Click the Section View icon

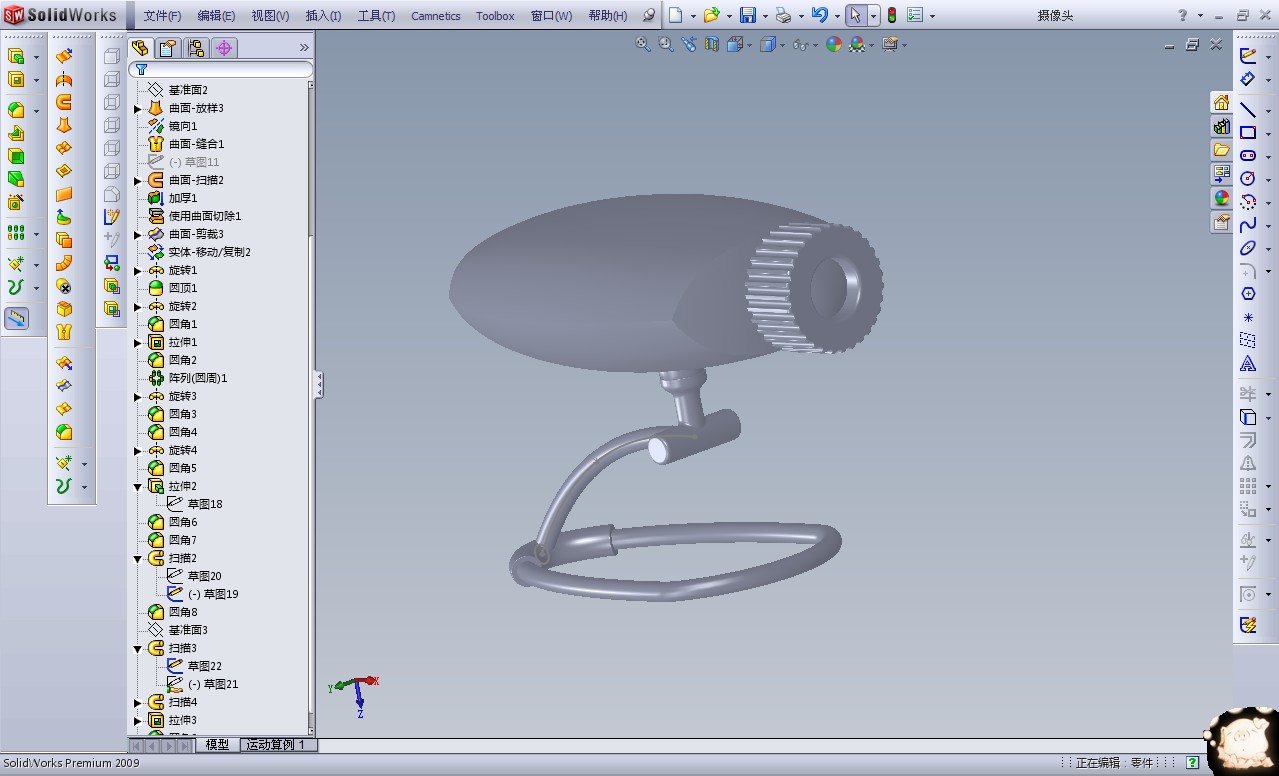tap(712, 44)
